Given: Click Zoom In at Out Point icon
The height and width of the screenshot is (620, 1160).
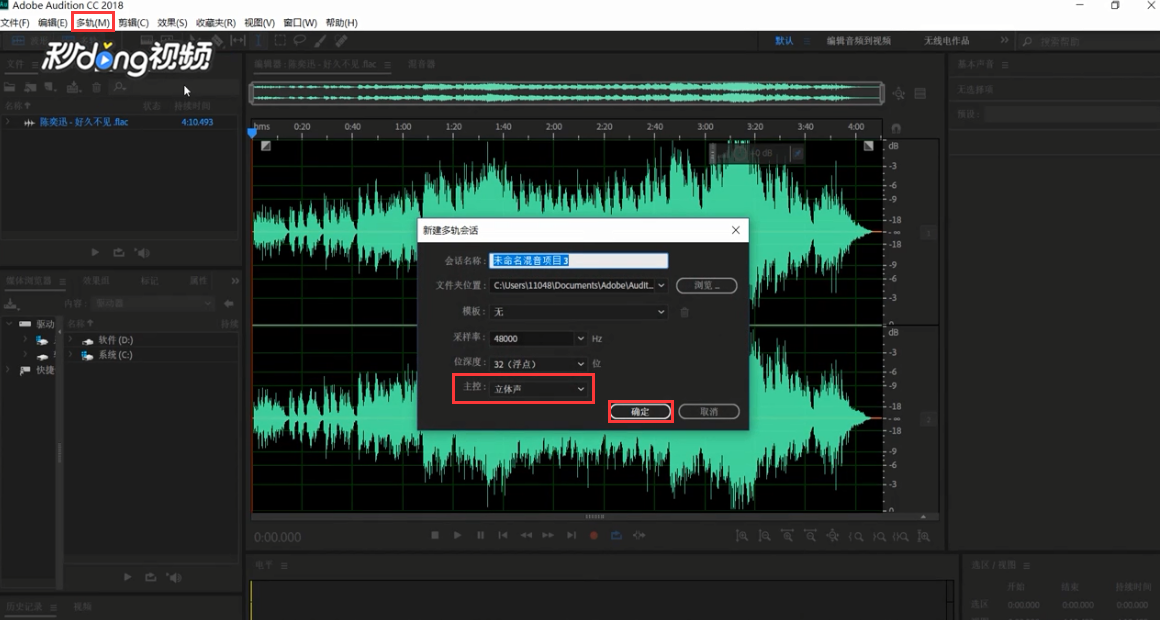Looking at the screenshot, I should pos(879,536).
